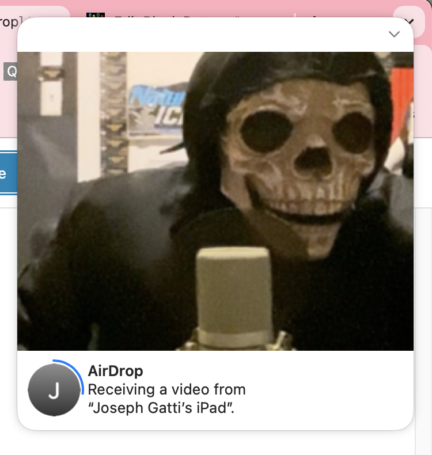Click the blue button at the left edge
The image size is (432, 455).
[x=8, y=173]
